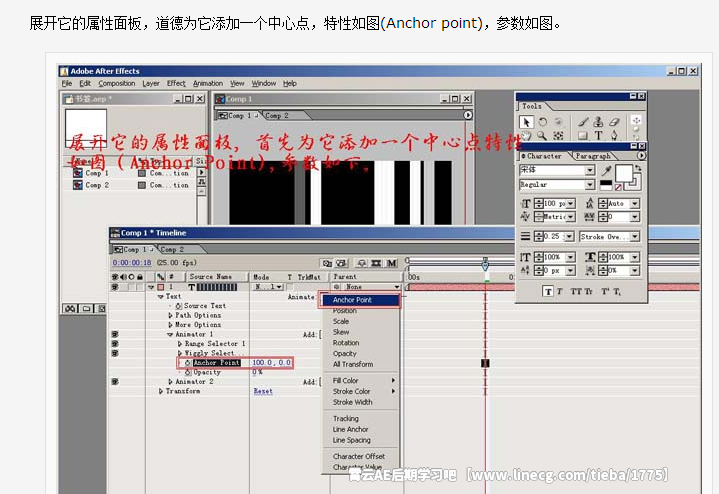Set color to none with red slash icon

[618, 187]
